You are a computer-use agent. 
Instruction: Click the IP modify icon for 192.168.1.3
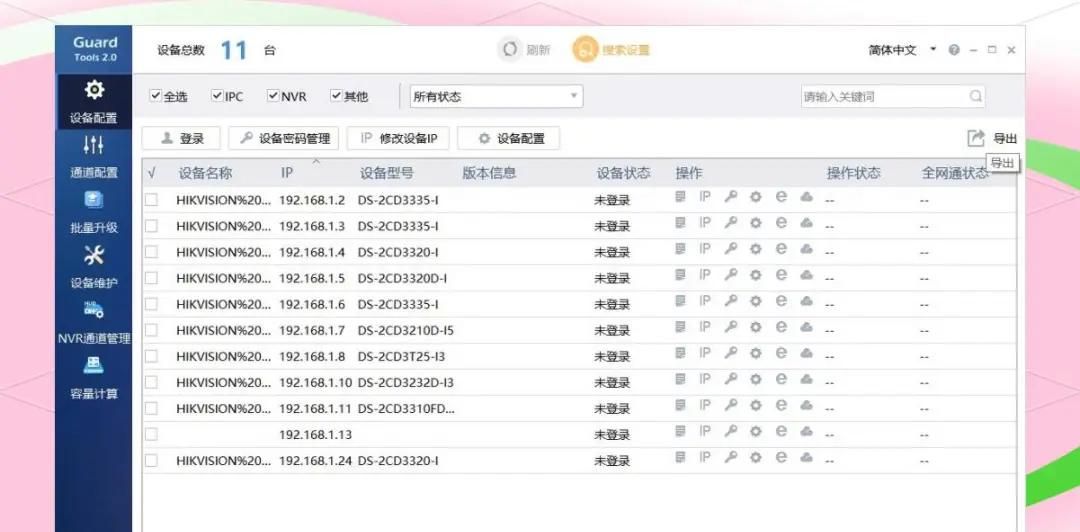[705, 223]
